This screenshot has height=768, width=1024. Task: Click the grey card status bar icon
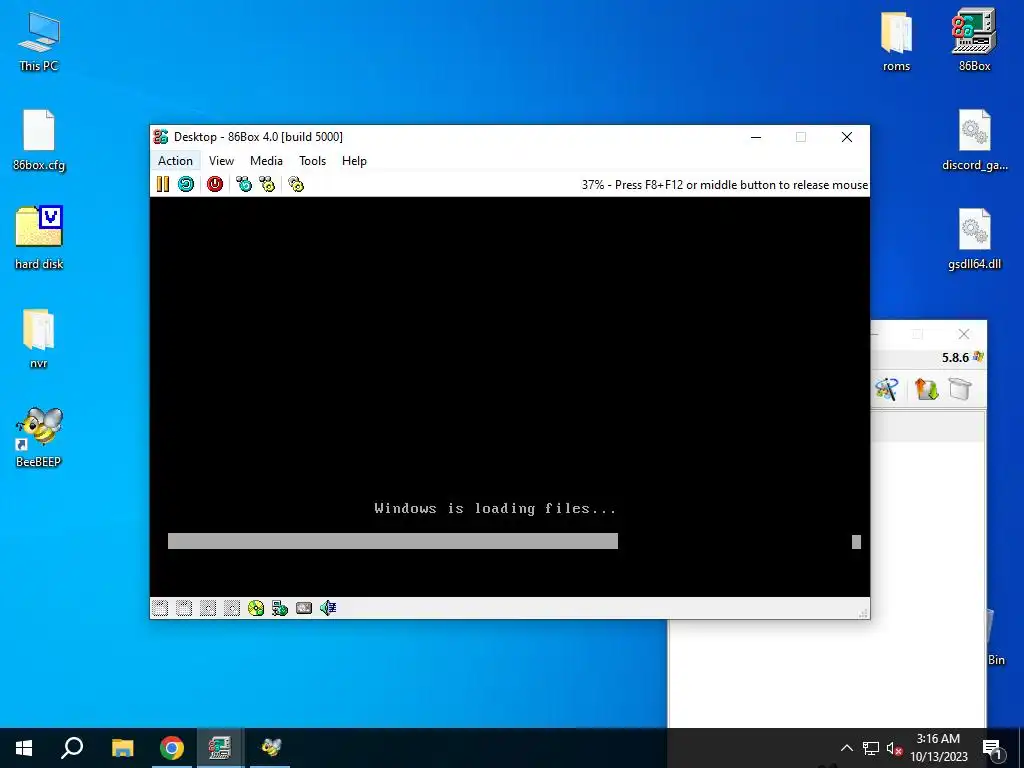[x=304, y=608]
